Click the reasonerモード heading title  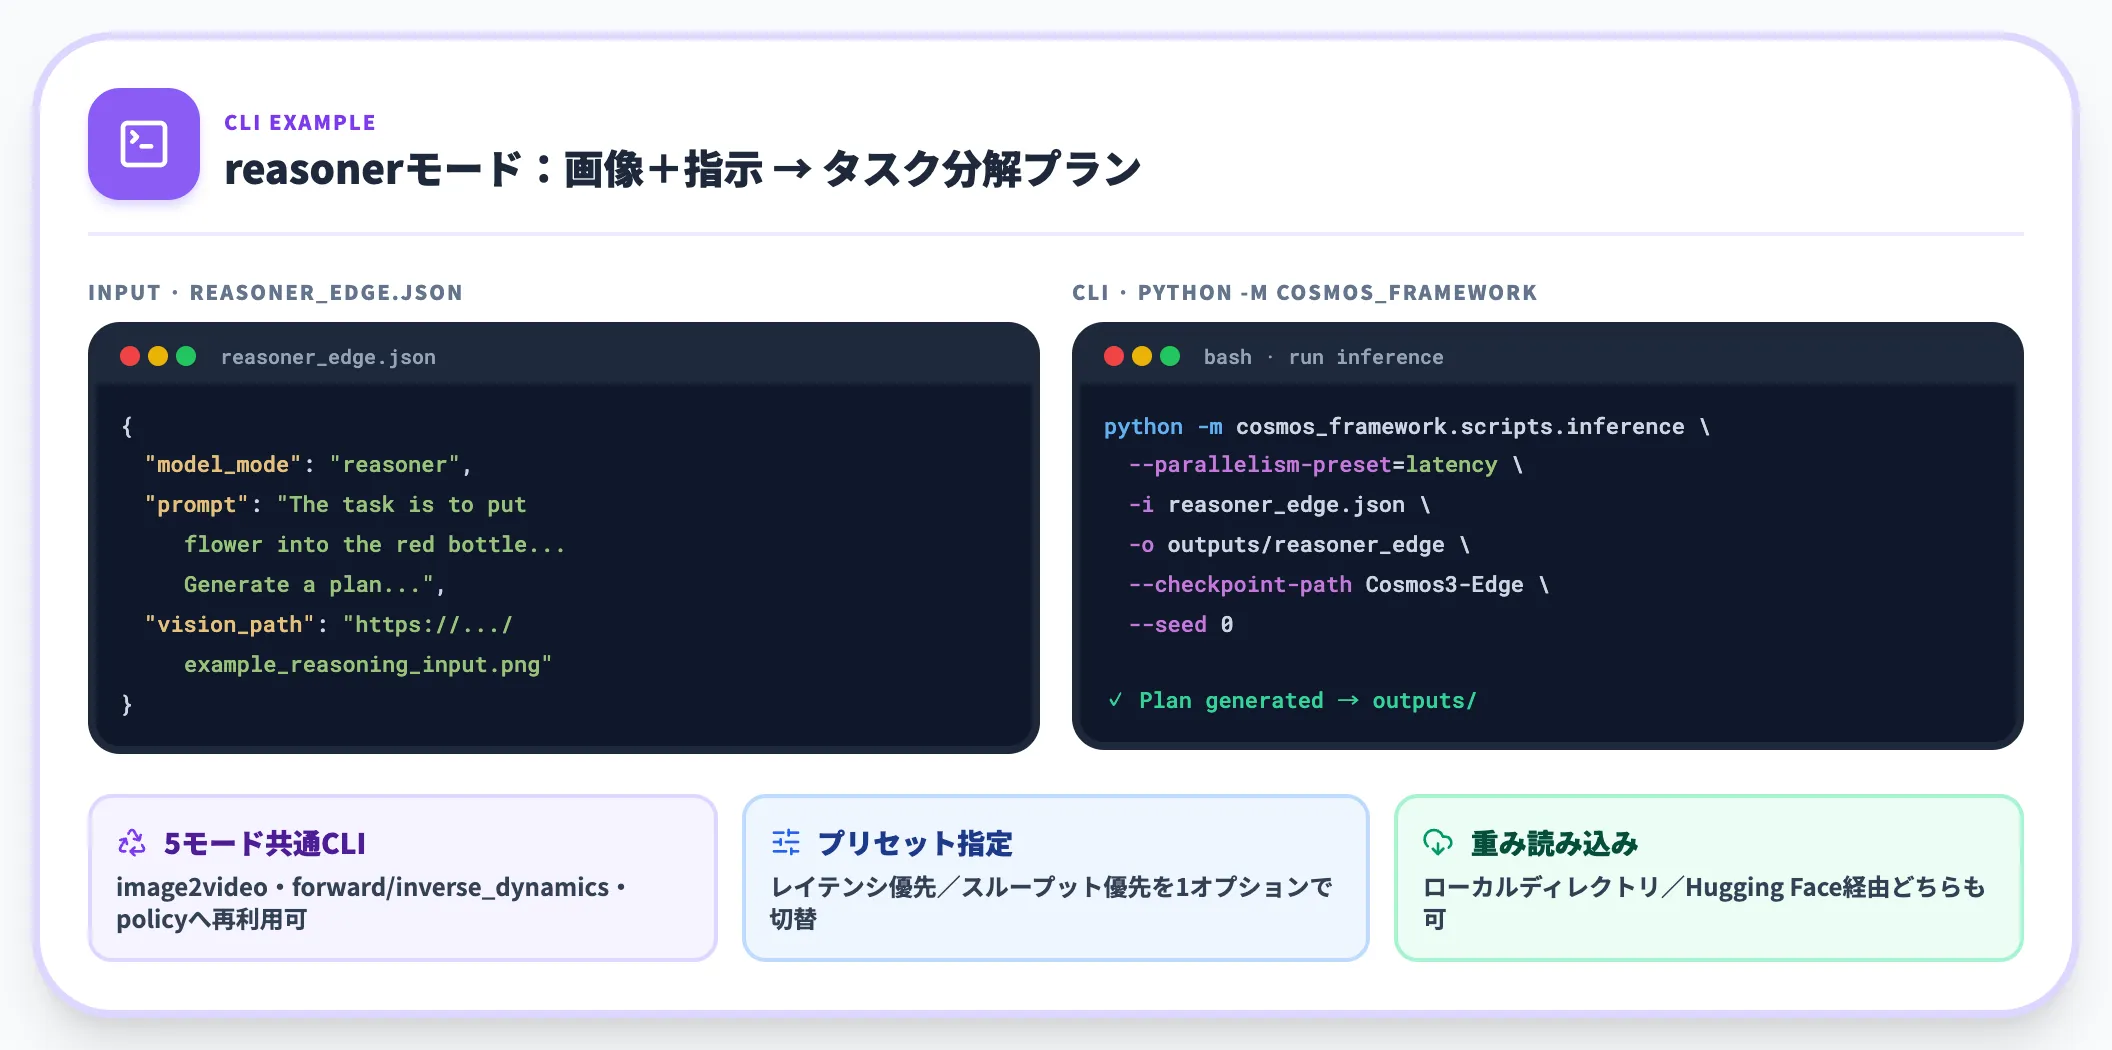[682, 169]
